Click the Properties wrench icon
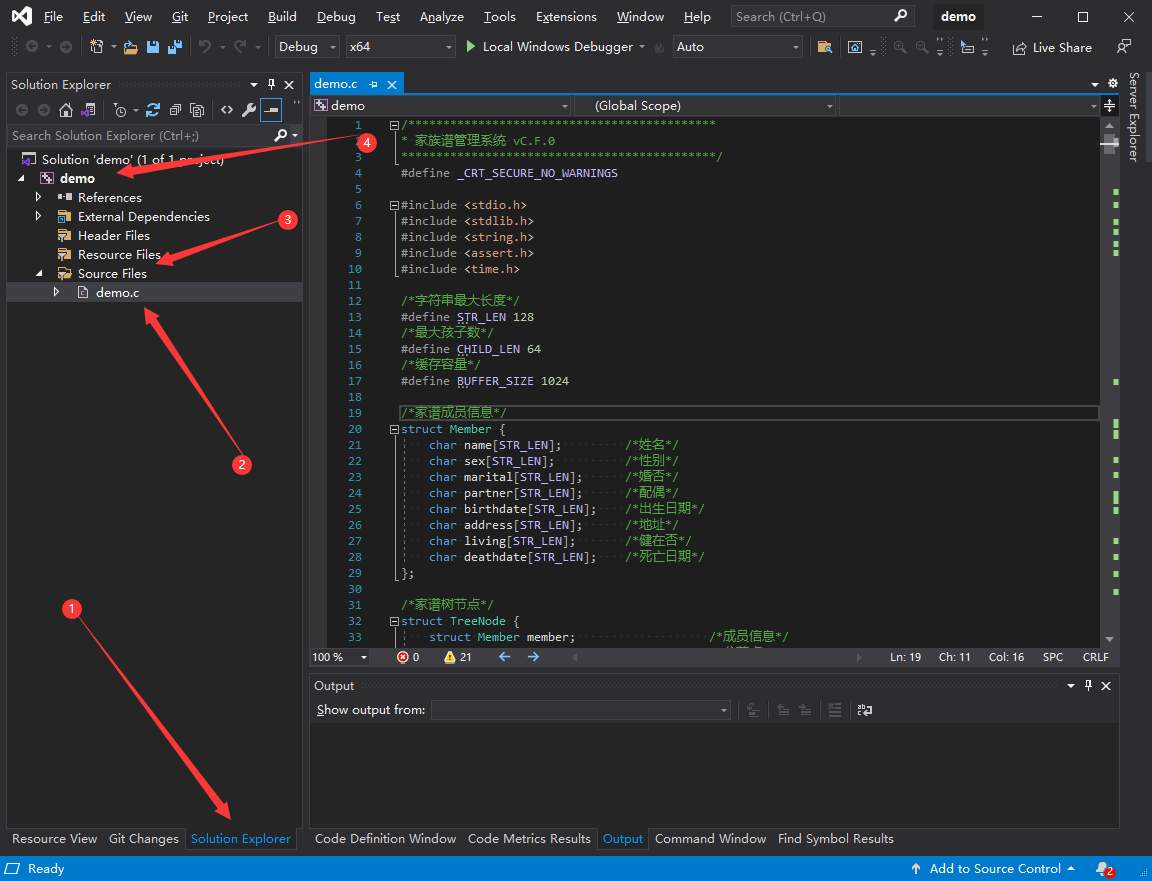This screenshot has width=1152, height=881. tap(249, 110)
